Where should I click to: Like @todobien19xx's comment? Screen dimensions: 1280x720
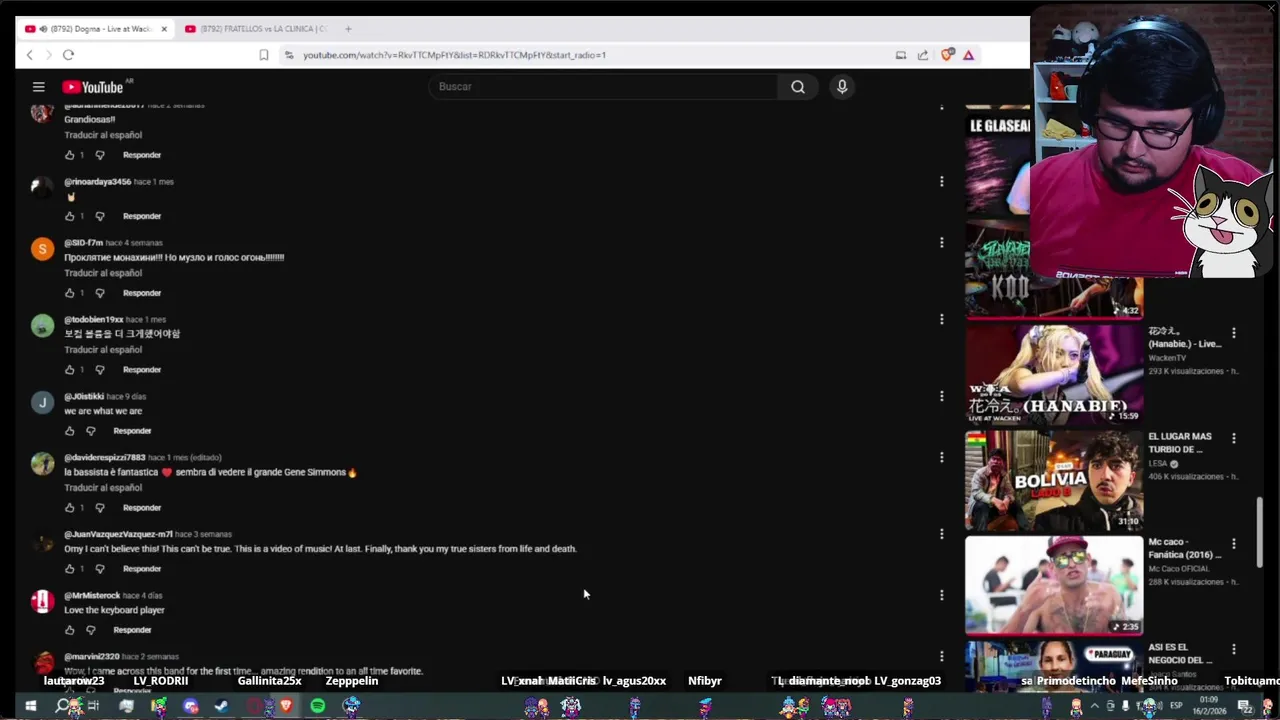click(69, 370)
